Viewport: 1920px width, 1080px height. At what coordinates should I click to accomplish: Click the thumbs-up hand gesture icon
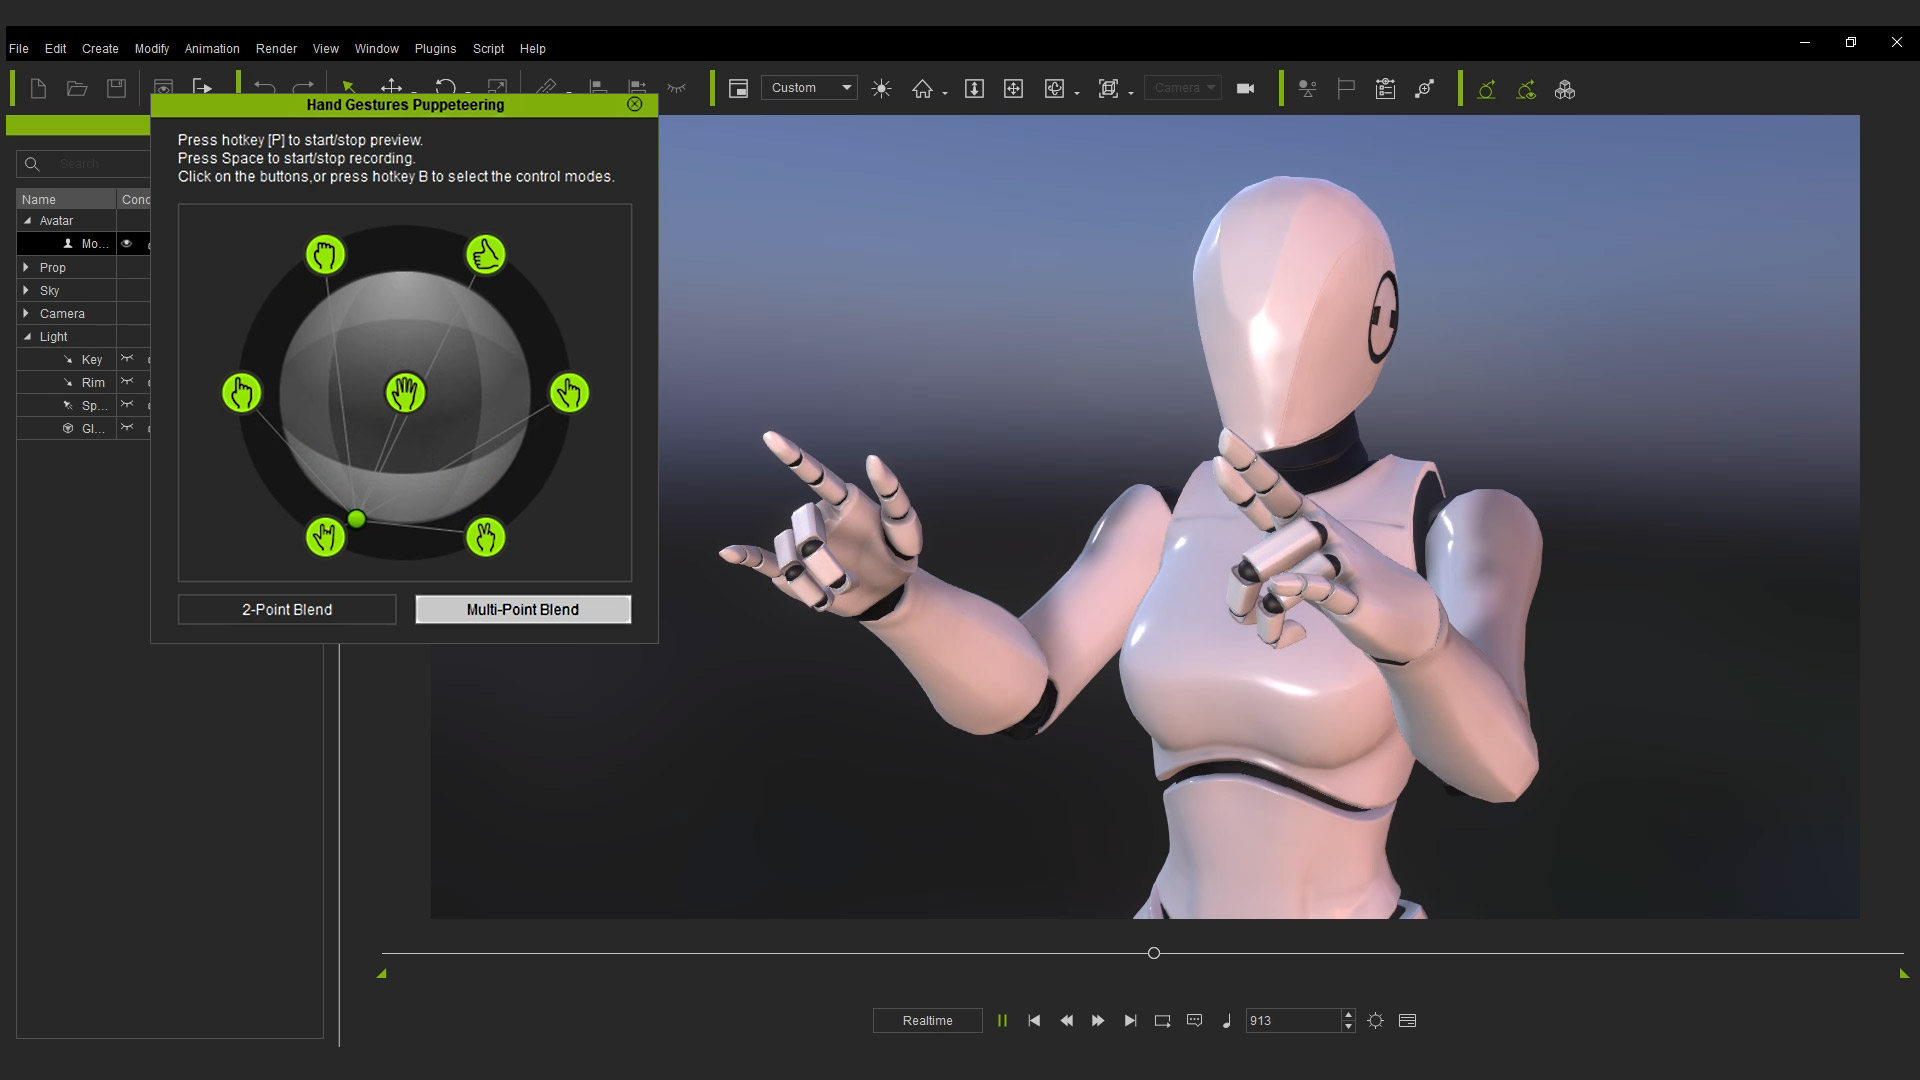point(486,255)
